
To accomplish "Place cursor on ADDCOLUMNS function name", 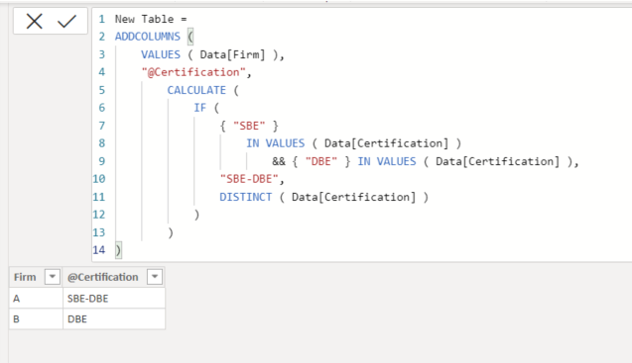I will click(148, 37).
